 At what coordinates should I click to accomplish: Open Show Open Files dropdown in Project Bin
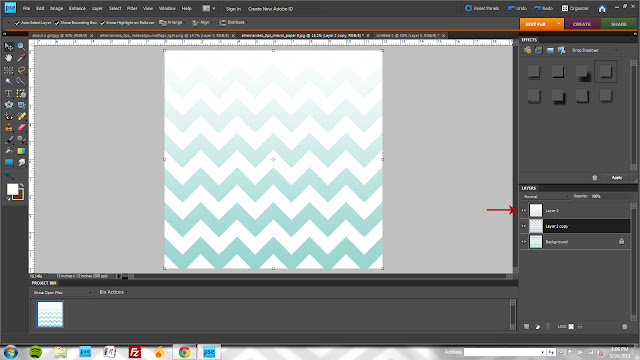[62, 293]
